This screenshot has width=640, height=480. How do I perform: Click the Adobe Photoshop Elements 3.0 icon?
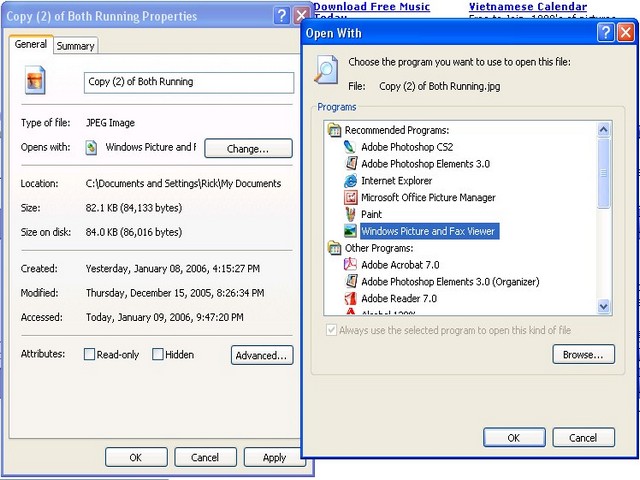tap(351, 163)
